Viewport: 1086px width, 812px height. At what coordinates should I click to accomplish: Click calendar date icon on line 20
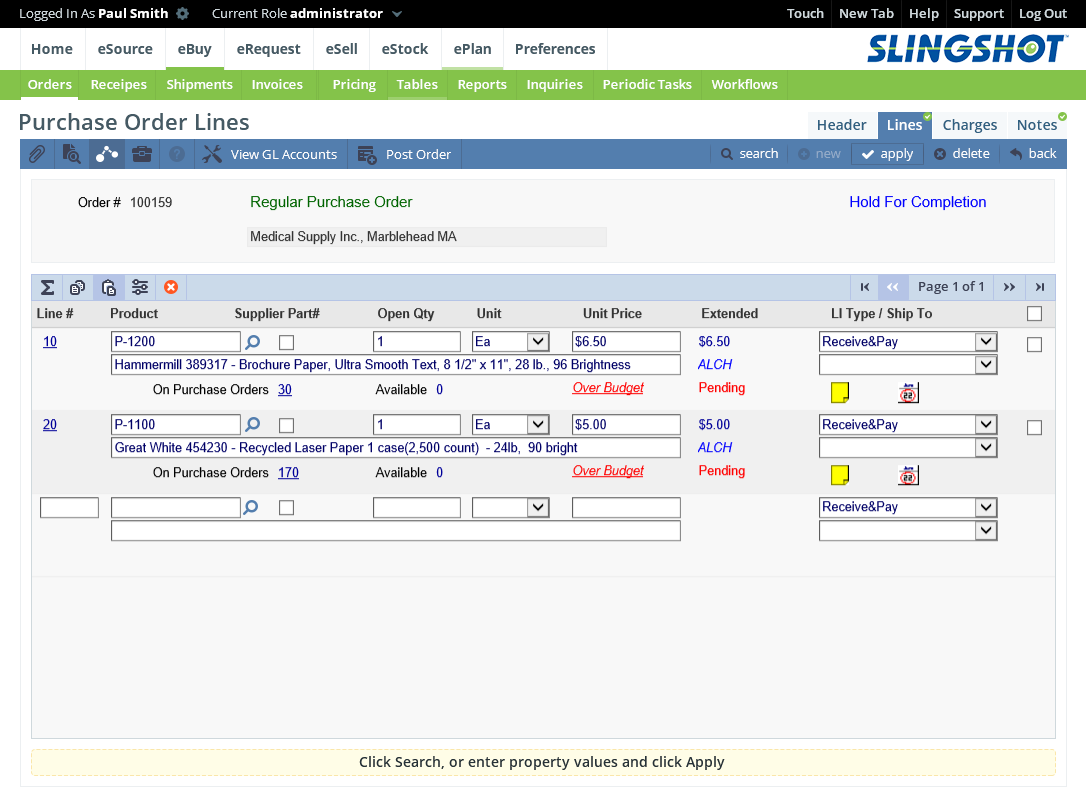click(908, 475)
